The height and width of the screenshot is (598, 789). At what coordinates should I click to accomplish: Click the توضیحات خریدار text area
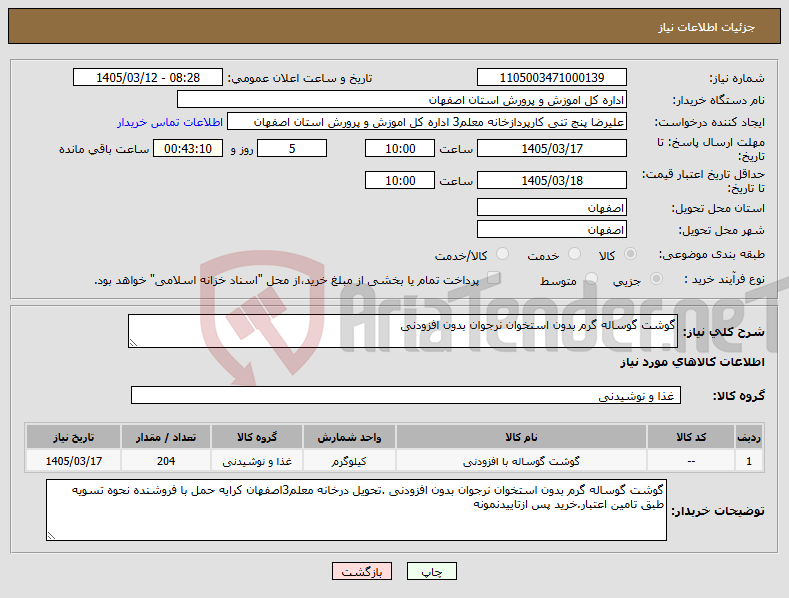click(356, 510)
